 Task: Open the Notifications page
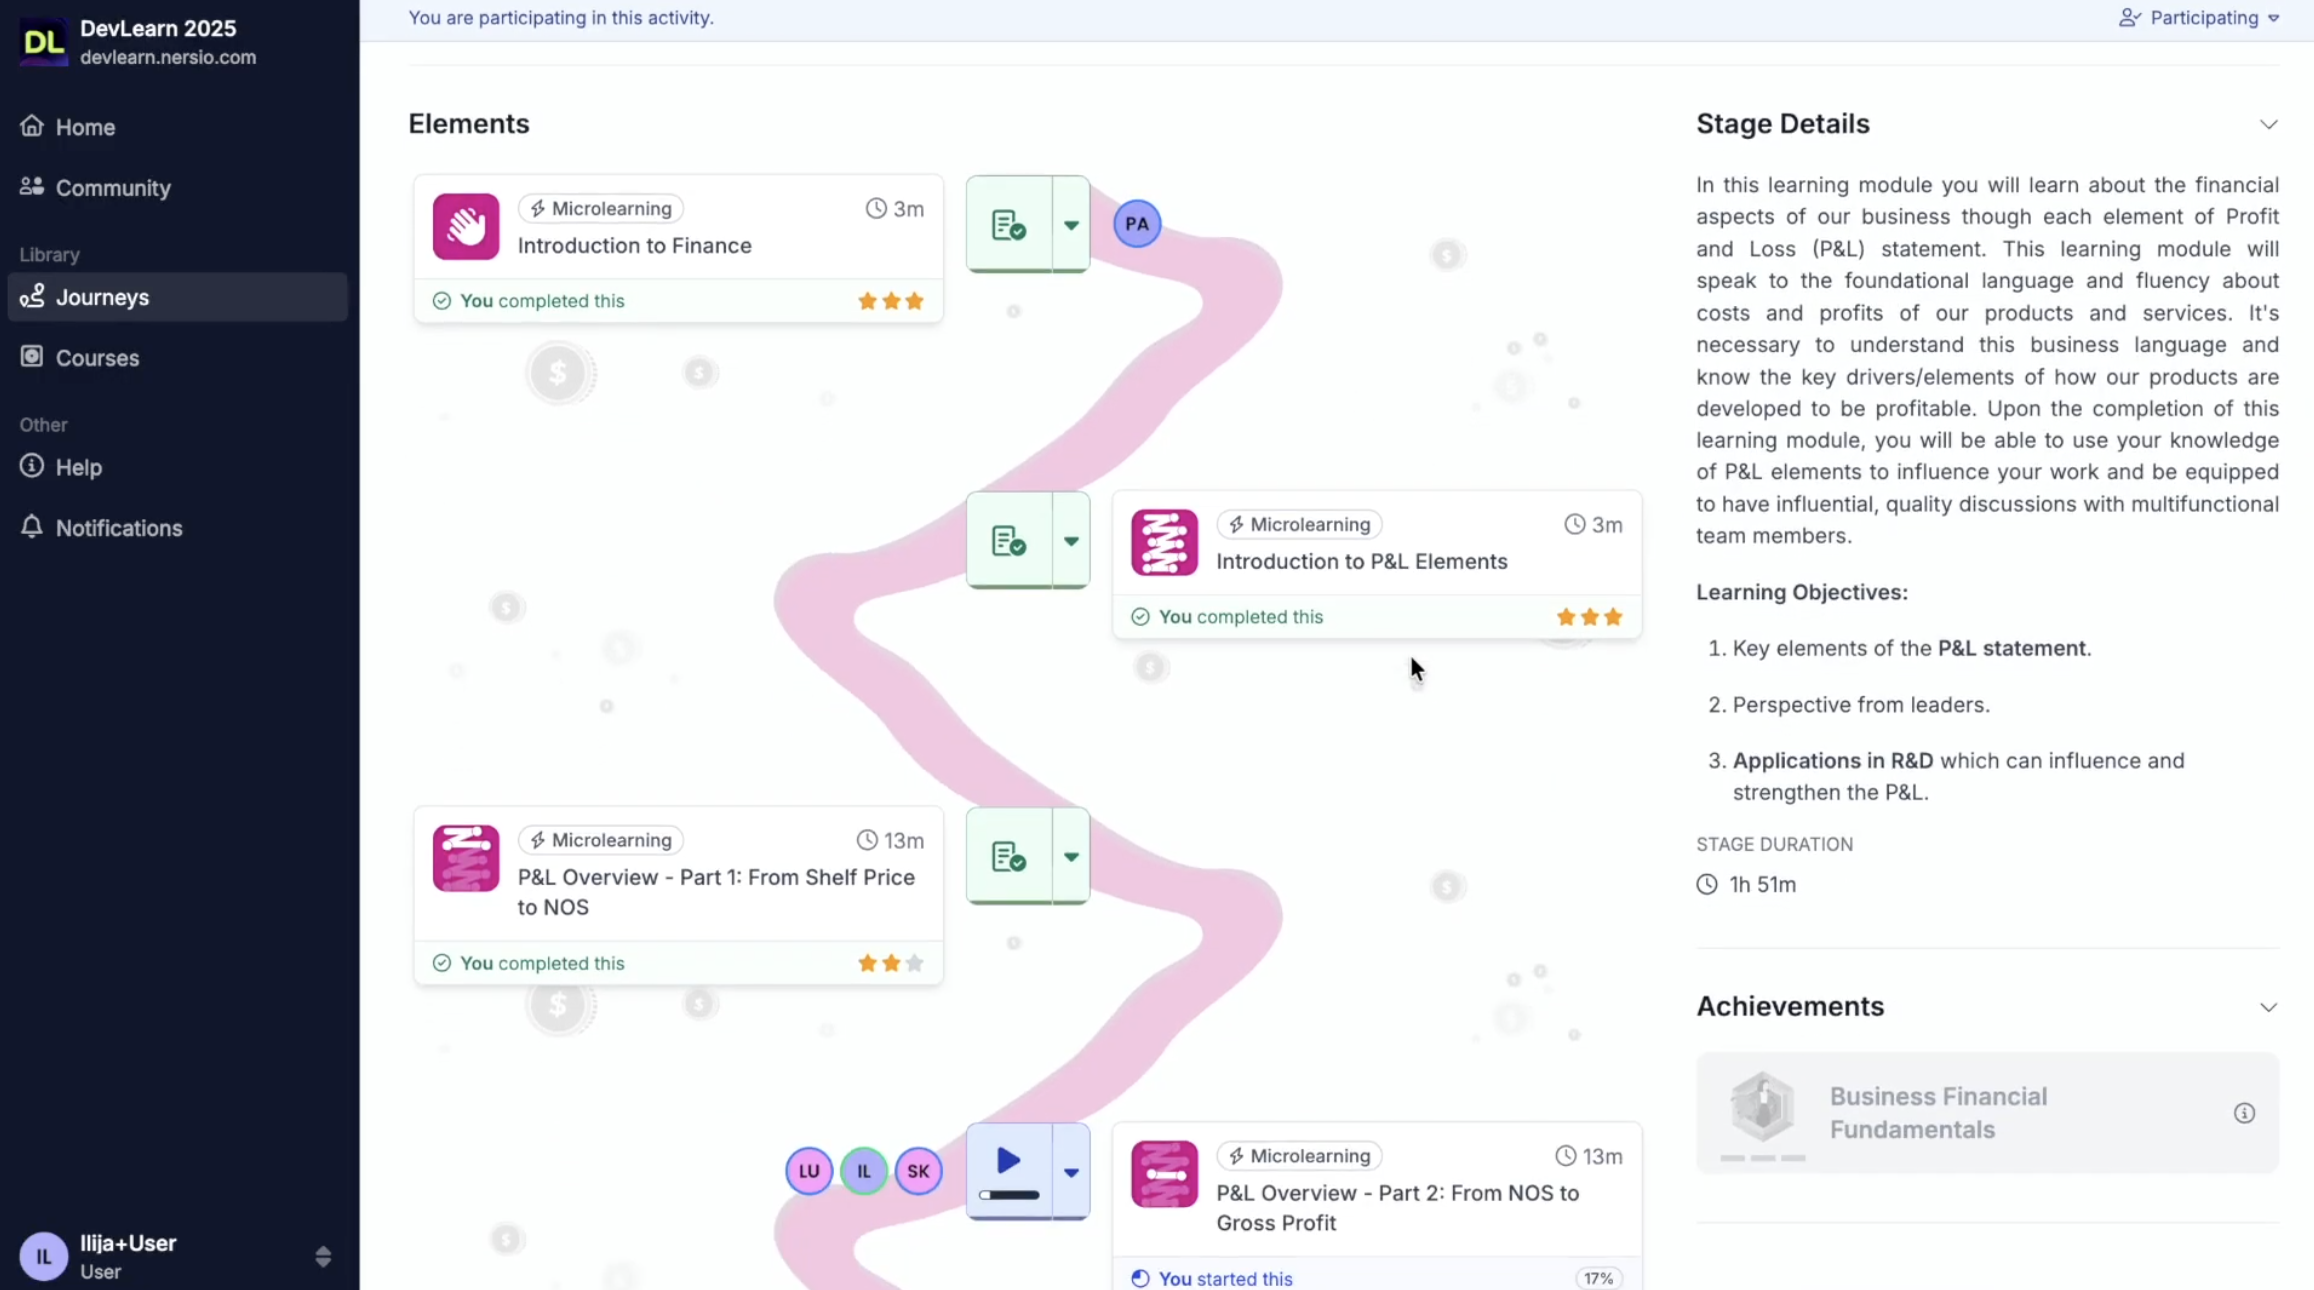118,528
